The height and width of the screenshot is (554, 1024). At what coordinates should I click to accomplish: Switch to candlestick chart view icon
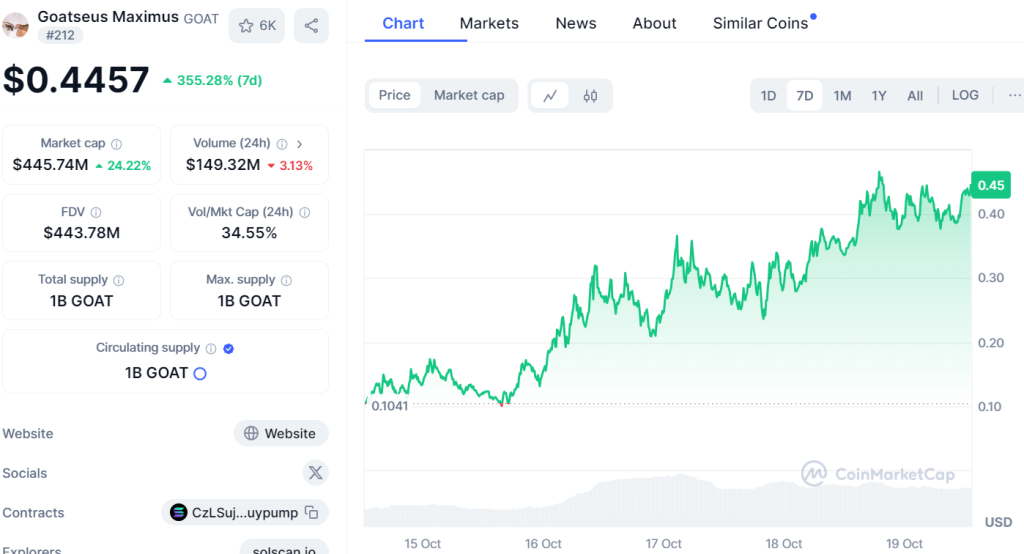click(590, 96)
